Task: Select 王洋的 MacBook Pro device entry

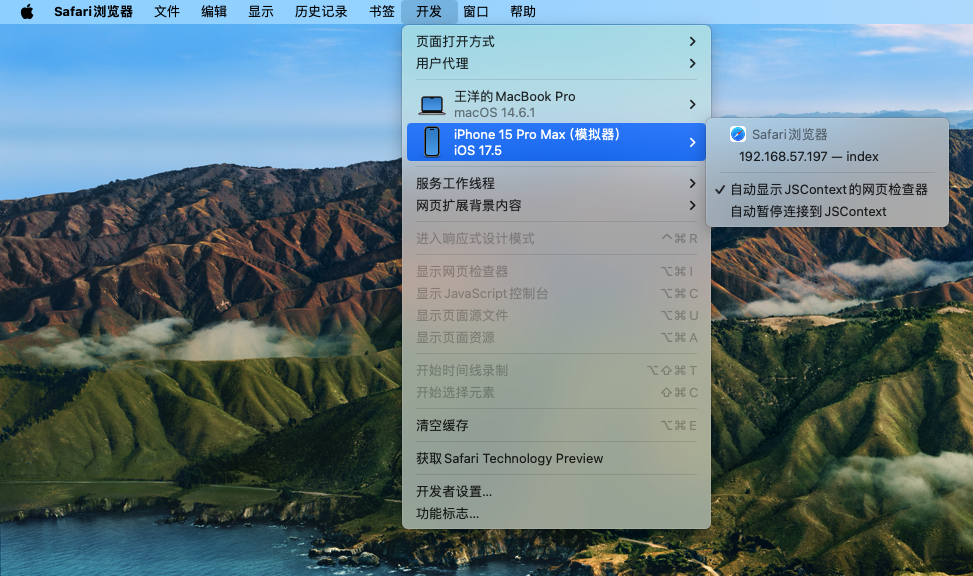Action: coord(556,104)
